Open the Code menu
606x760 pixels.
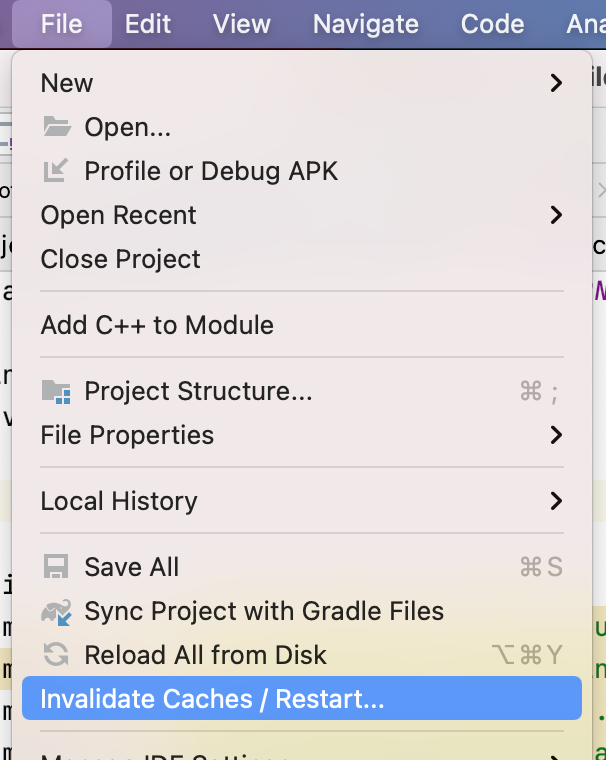tap(493, 23)
